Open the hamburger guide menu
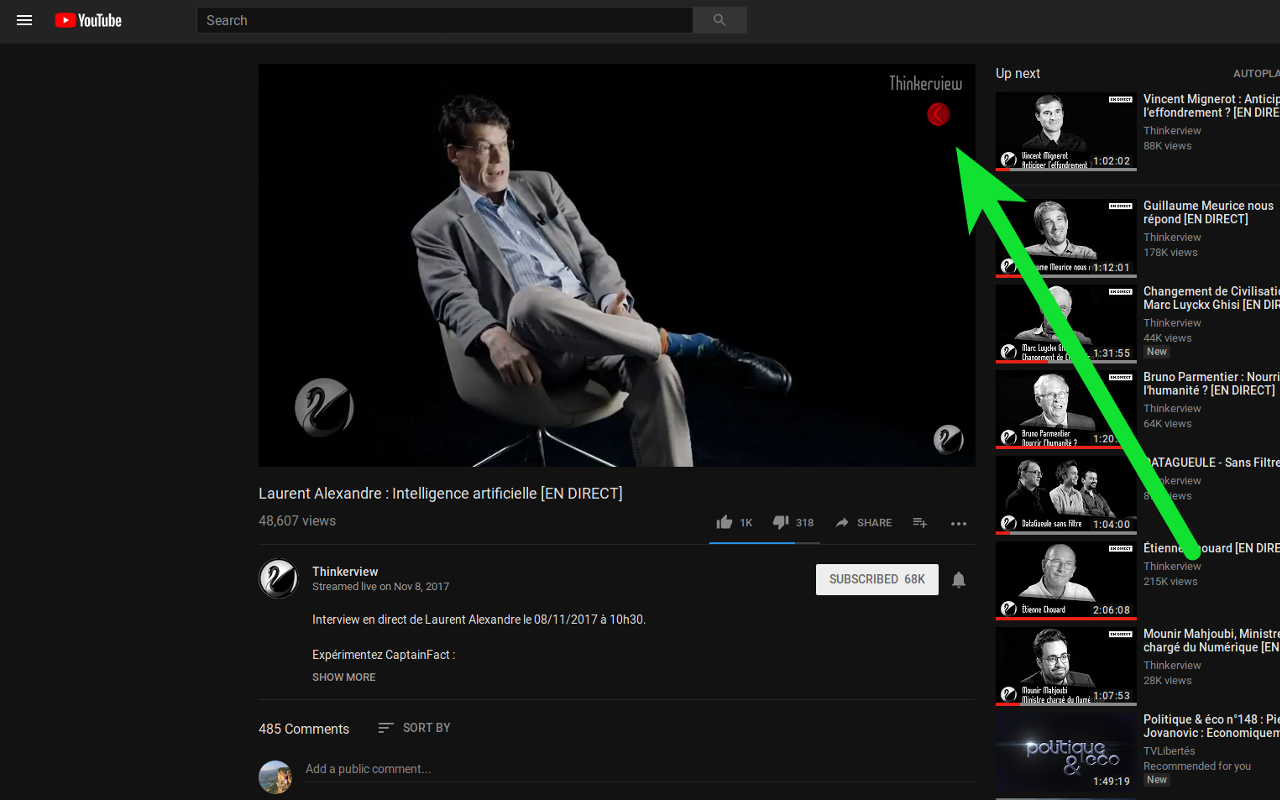Screen dimensions: 1280x800 [25, 20]
